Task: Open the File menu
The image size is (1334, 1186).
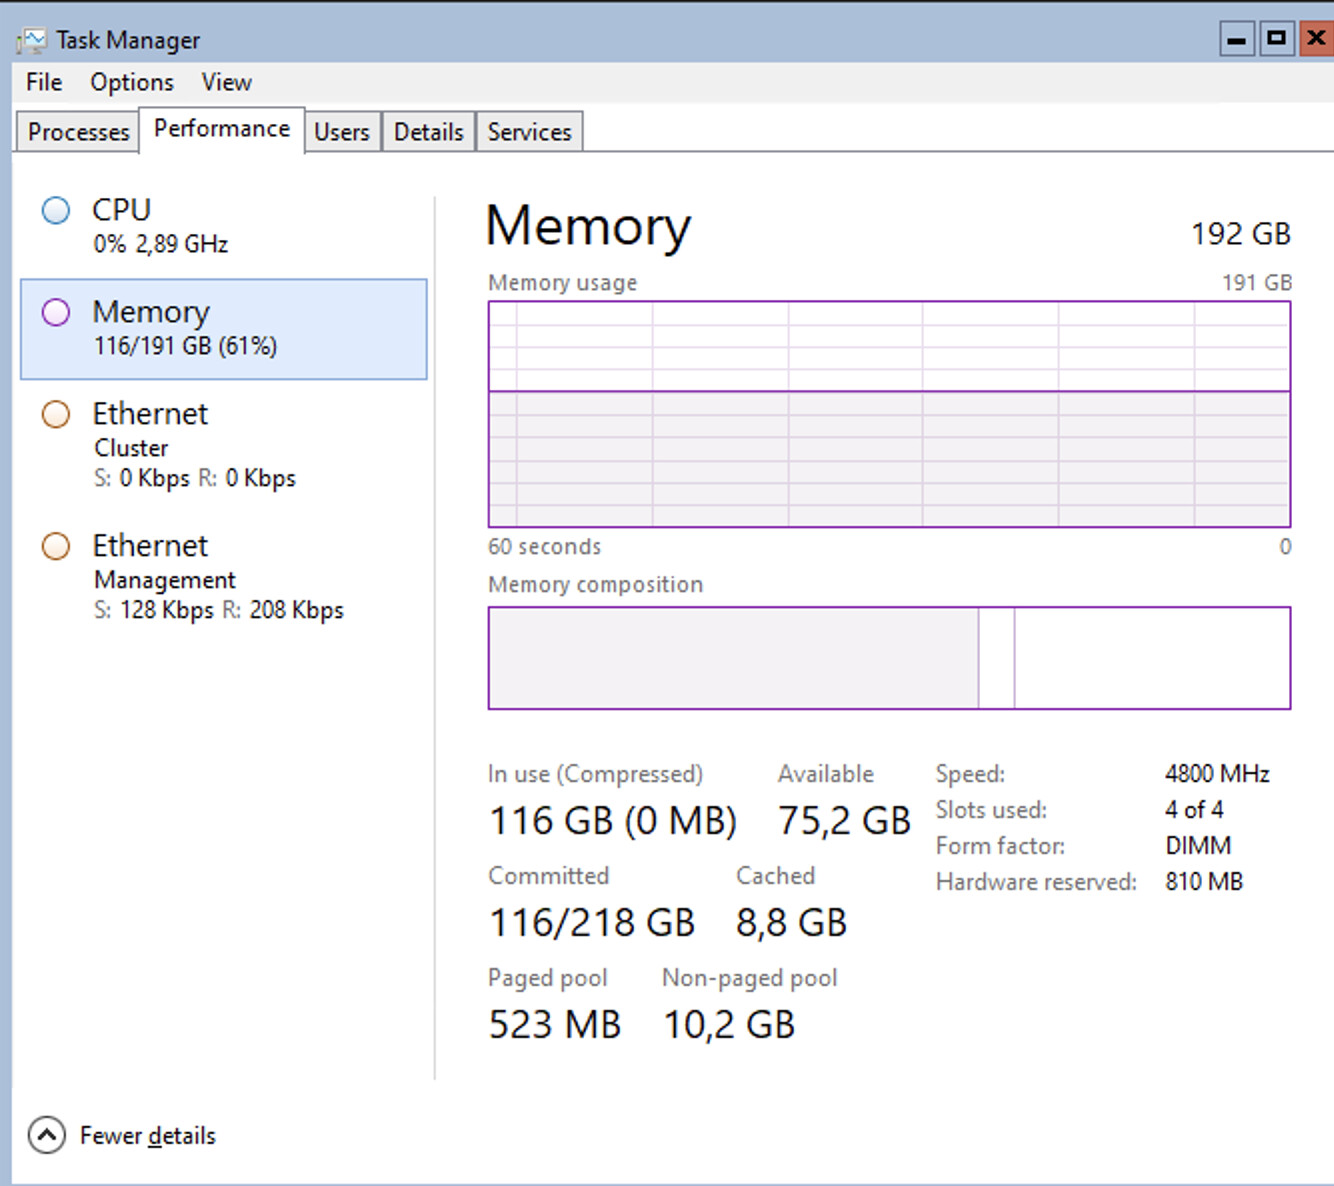Action: click(x=44, y=82)
